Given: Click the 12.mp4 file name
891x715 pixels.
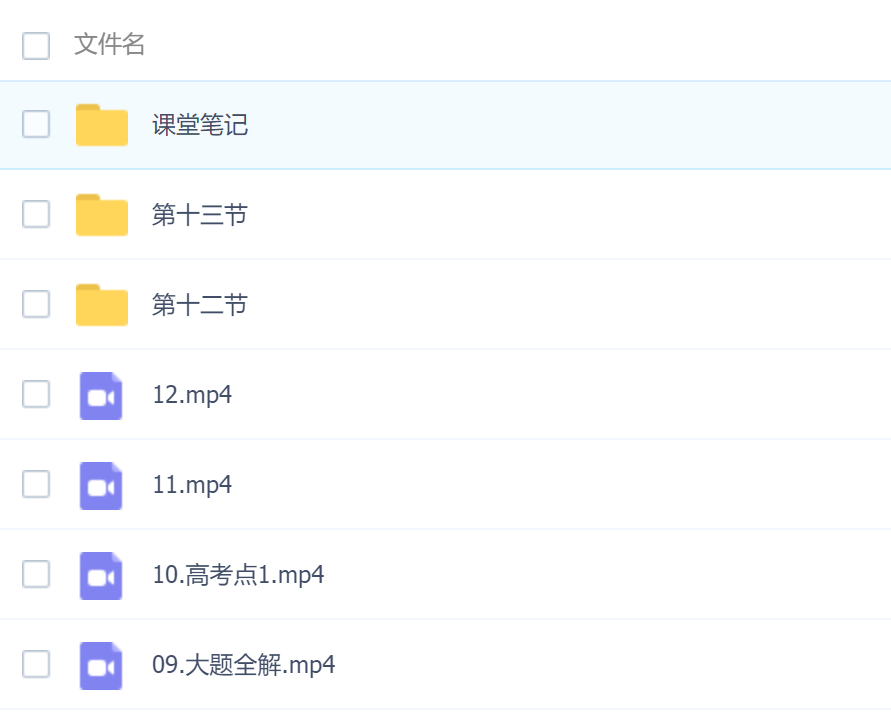Looking at the screenshot, I should tap(192, 395).
